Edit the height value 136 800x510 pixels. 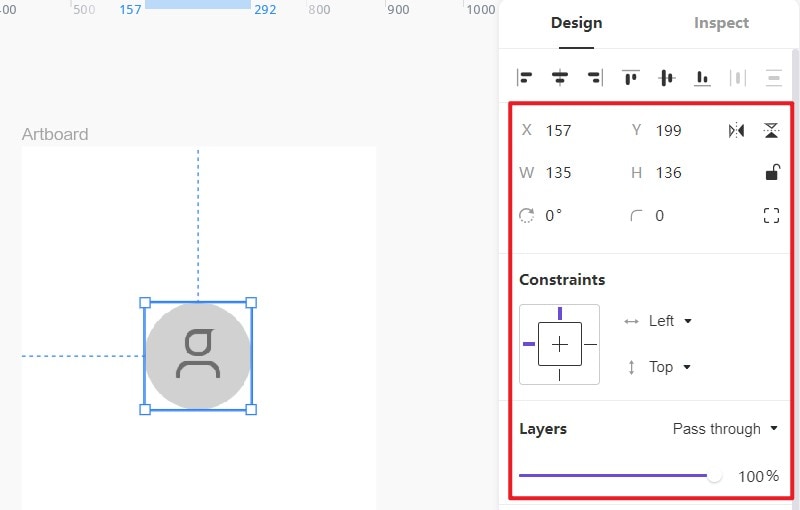(668, 173)
